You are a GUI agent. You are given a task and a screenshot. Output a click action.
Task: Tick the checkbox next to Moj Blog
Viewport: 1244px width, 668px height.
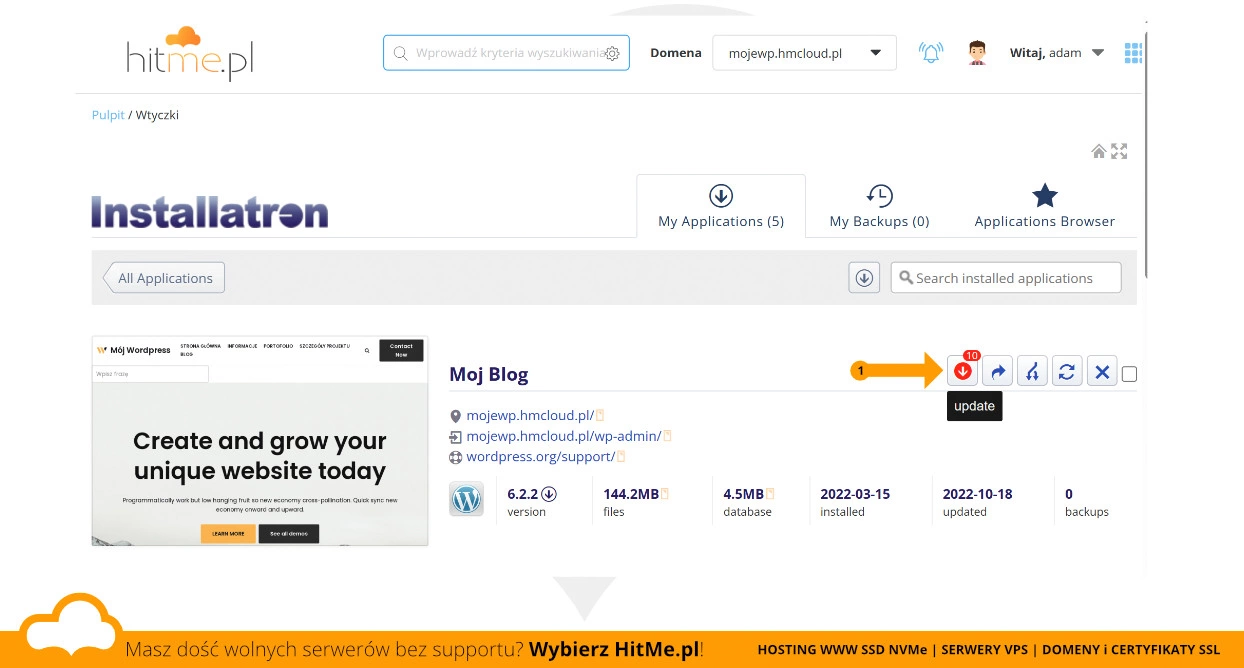pos(1130,374)
